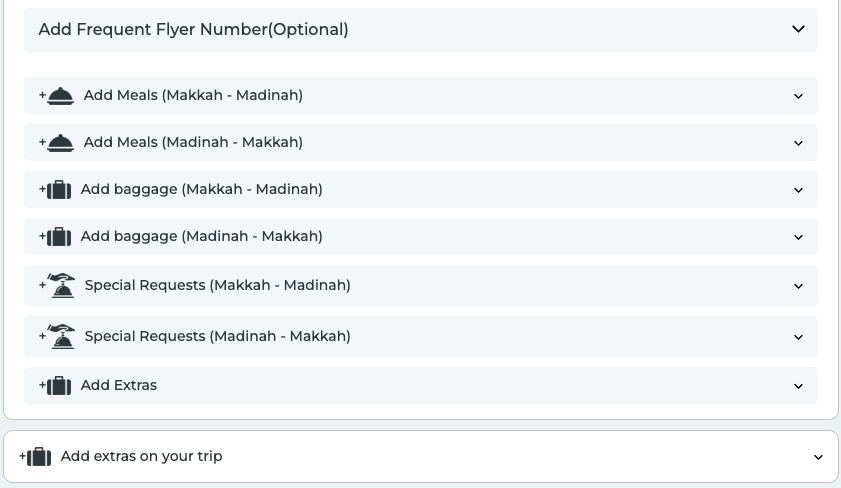Click the service bell icon for Madinah - Makkah requests

(62, 336)
